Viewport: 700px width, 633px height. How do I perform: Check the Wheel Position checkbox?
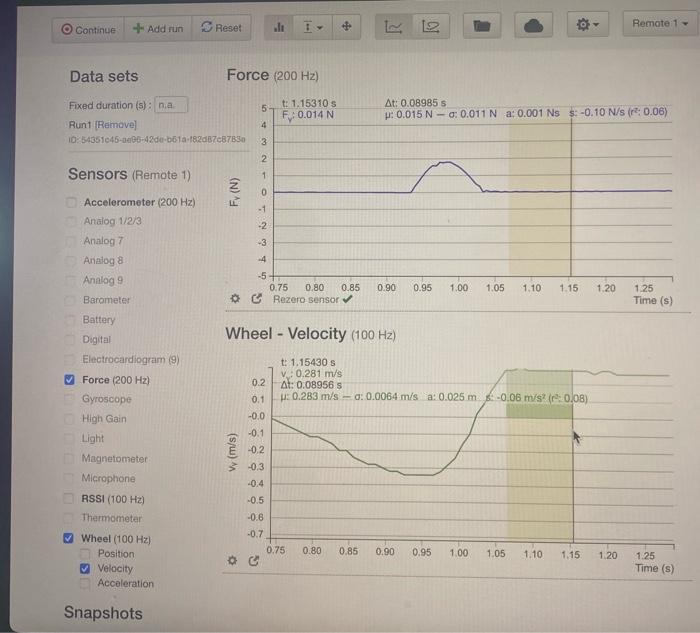pos(85,554)
